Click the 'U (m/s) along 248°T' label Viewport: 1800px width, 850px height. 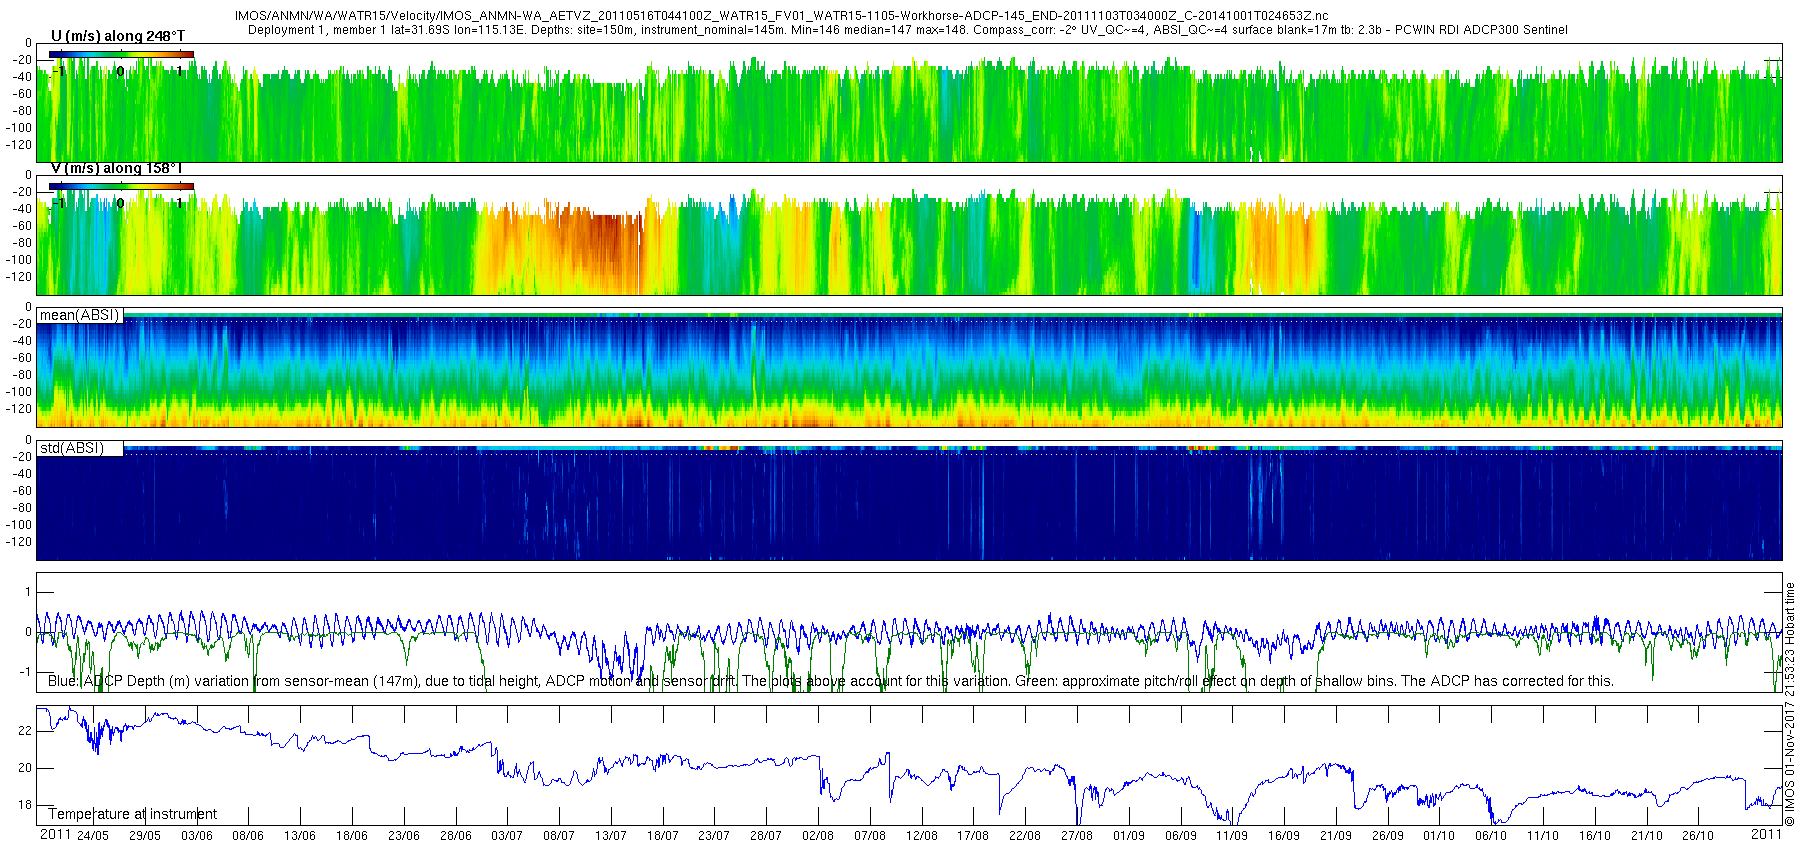118,36
